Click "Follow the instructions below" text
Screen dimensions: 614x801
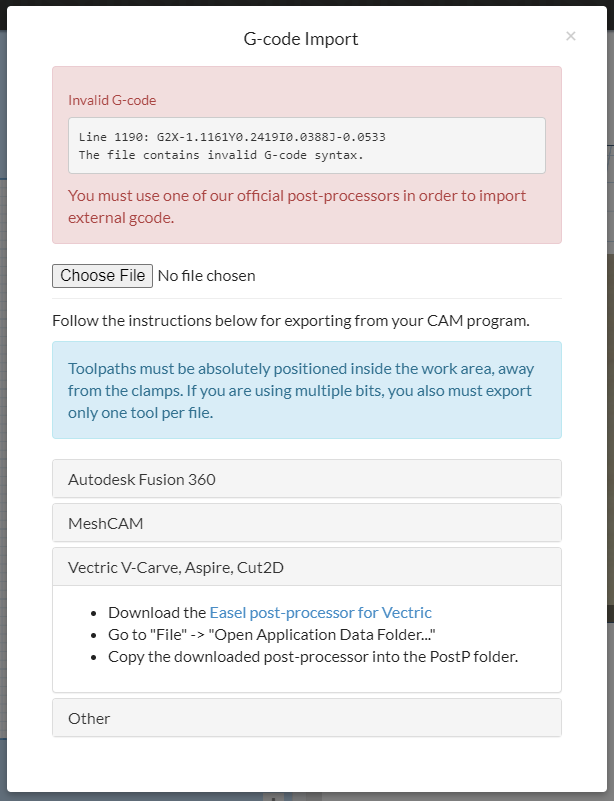coord(290,321)
